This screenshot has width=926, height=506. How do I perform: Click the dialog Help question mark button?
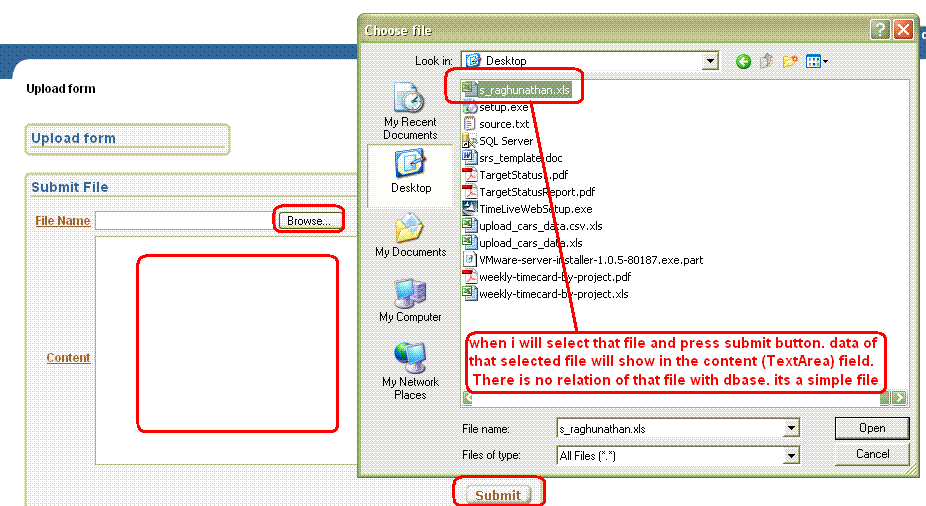tap(880, 30)
